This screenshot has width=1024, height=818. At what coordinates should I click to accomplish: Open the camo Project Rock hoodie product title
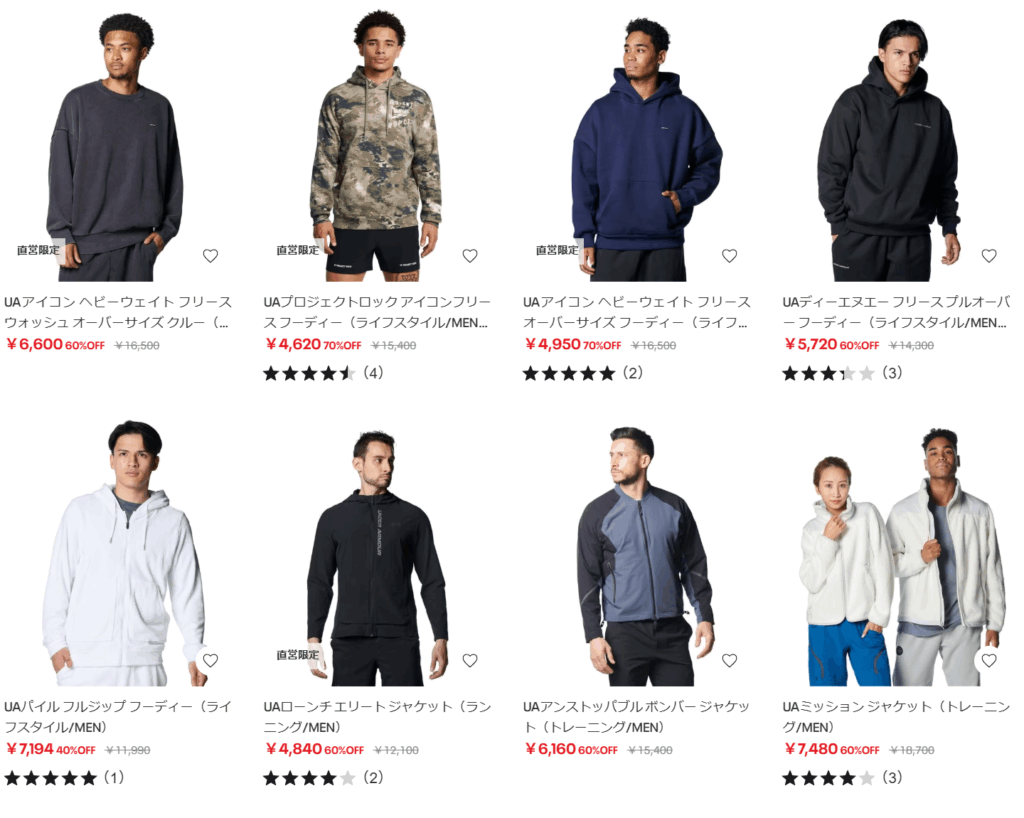tap(377, 312)
